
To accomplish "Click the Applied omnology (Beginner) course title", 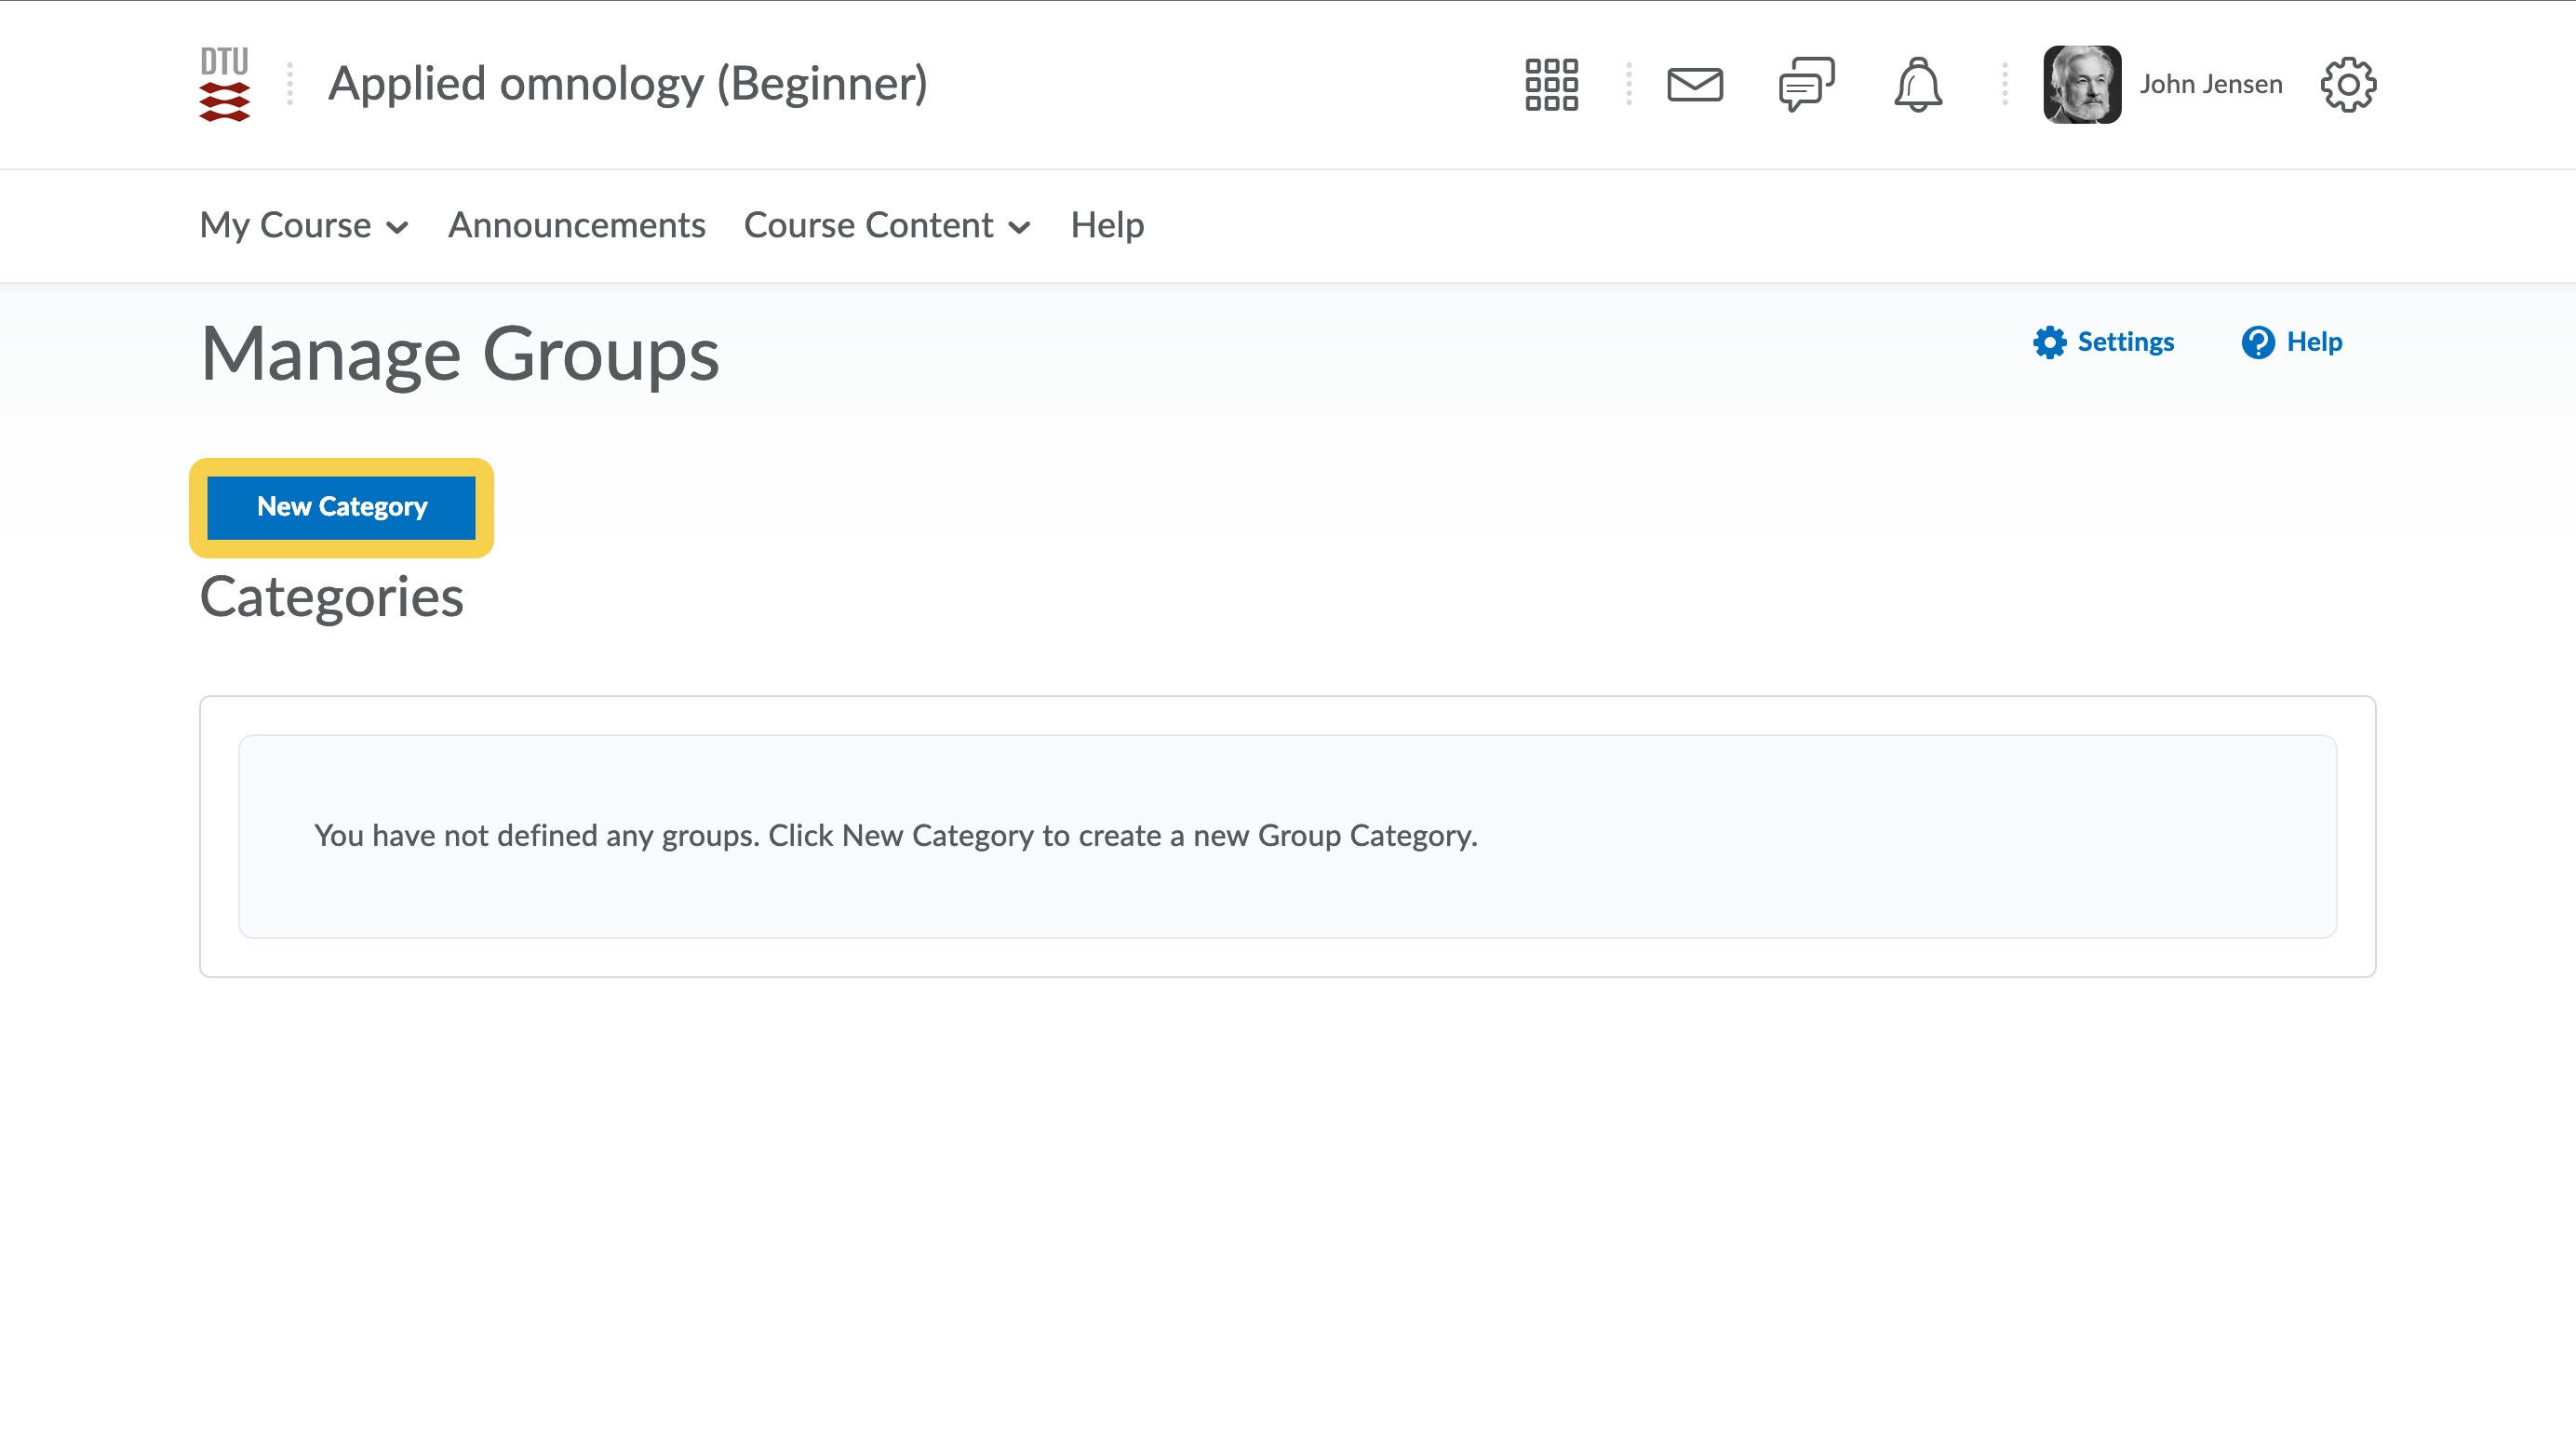I will click(627, 84).
